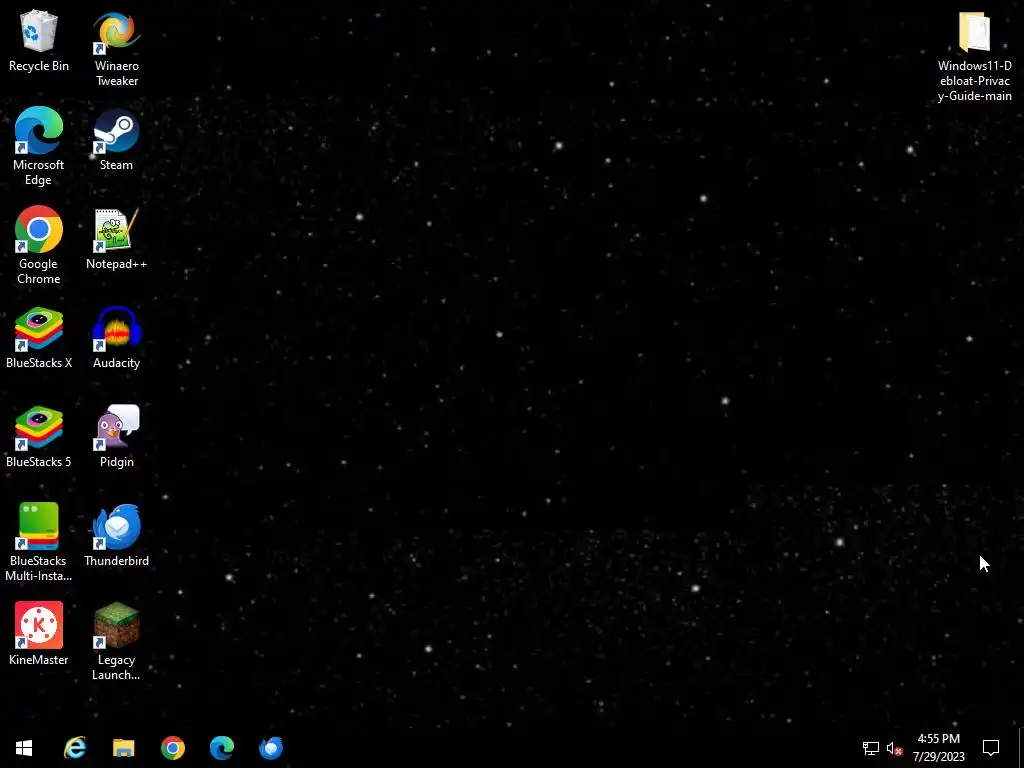Image resolution: width=1024 pixels, height=768 pixels.
Task: Select the BlueStacks 5 shortcut
Action: pos(39,437)
